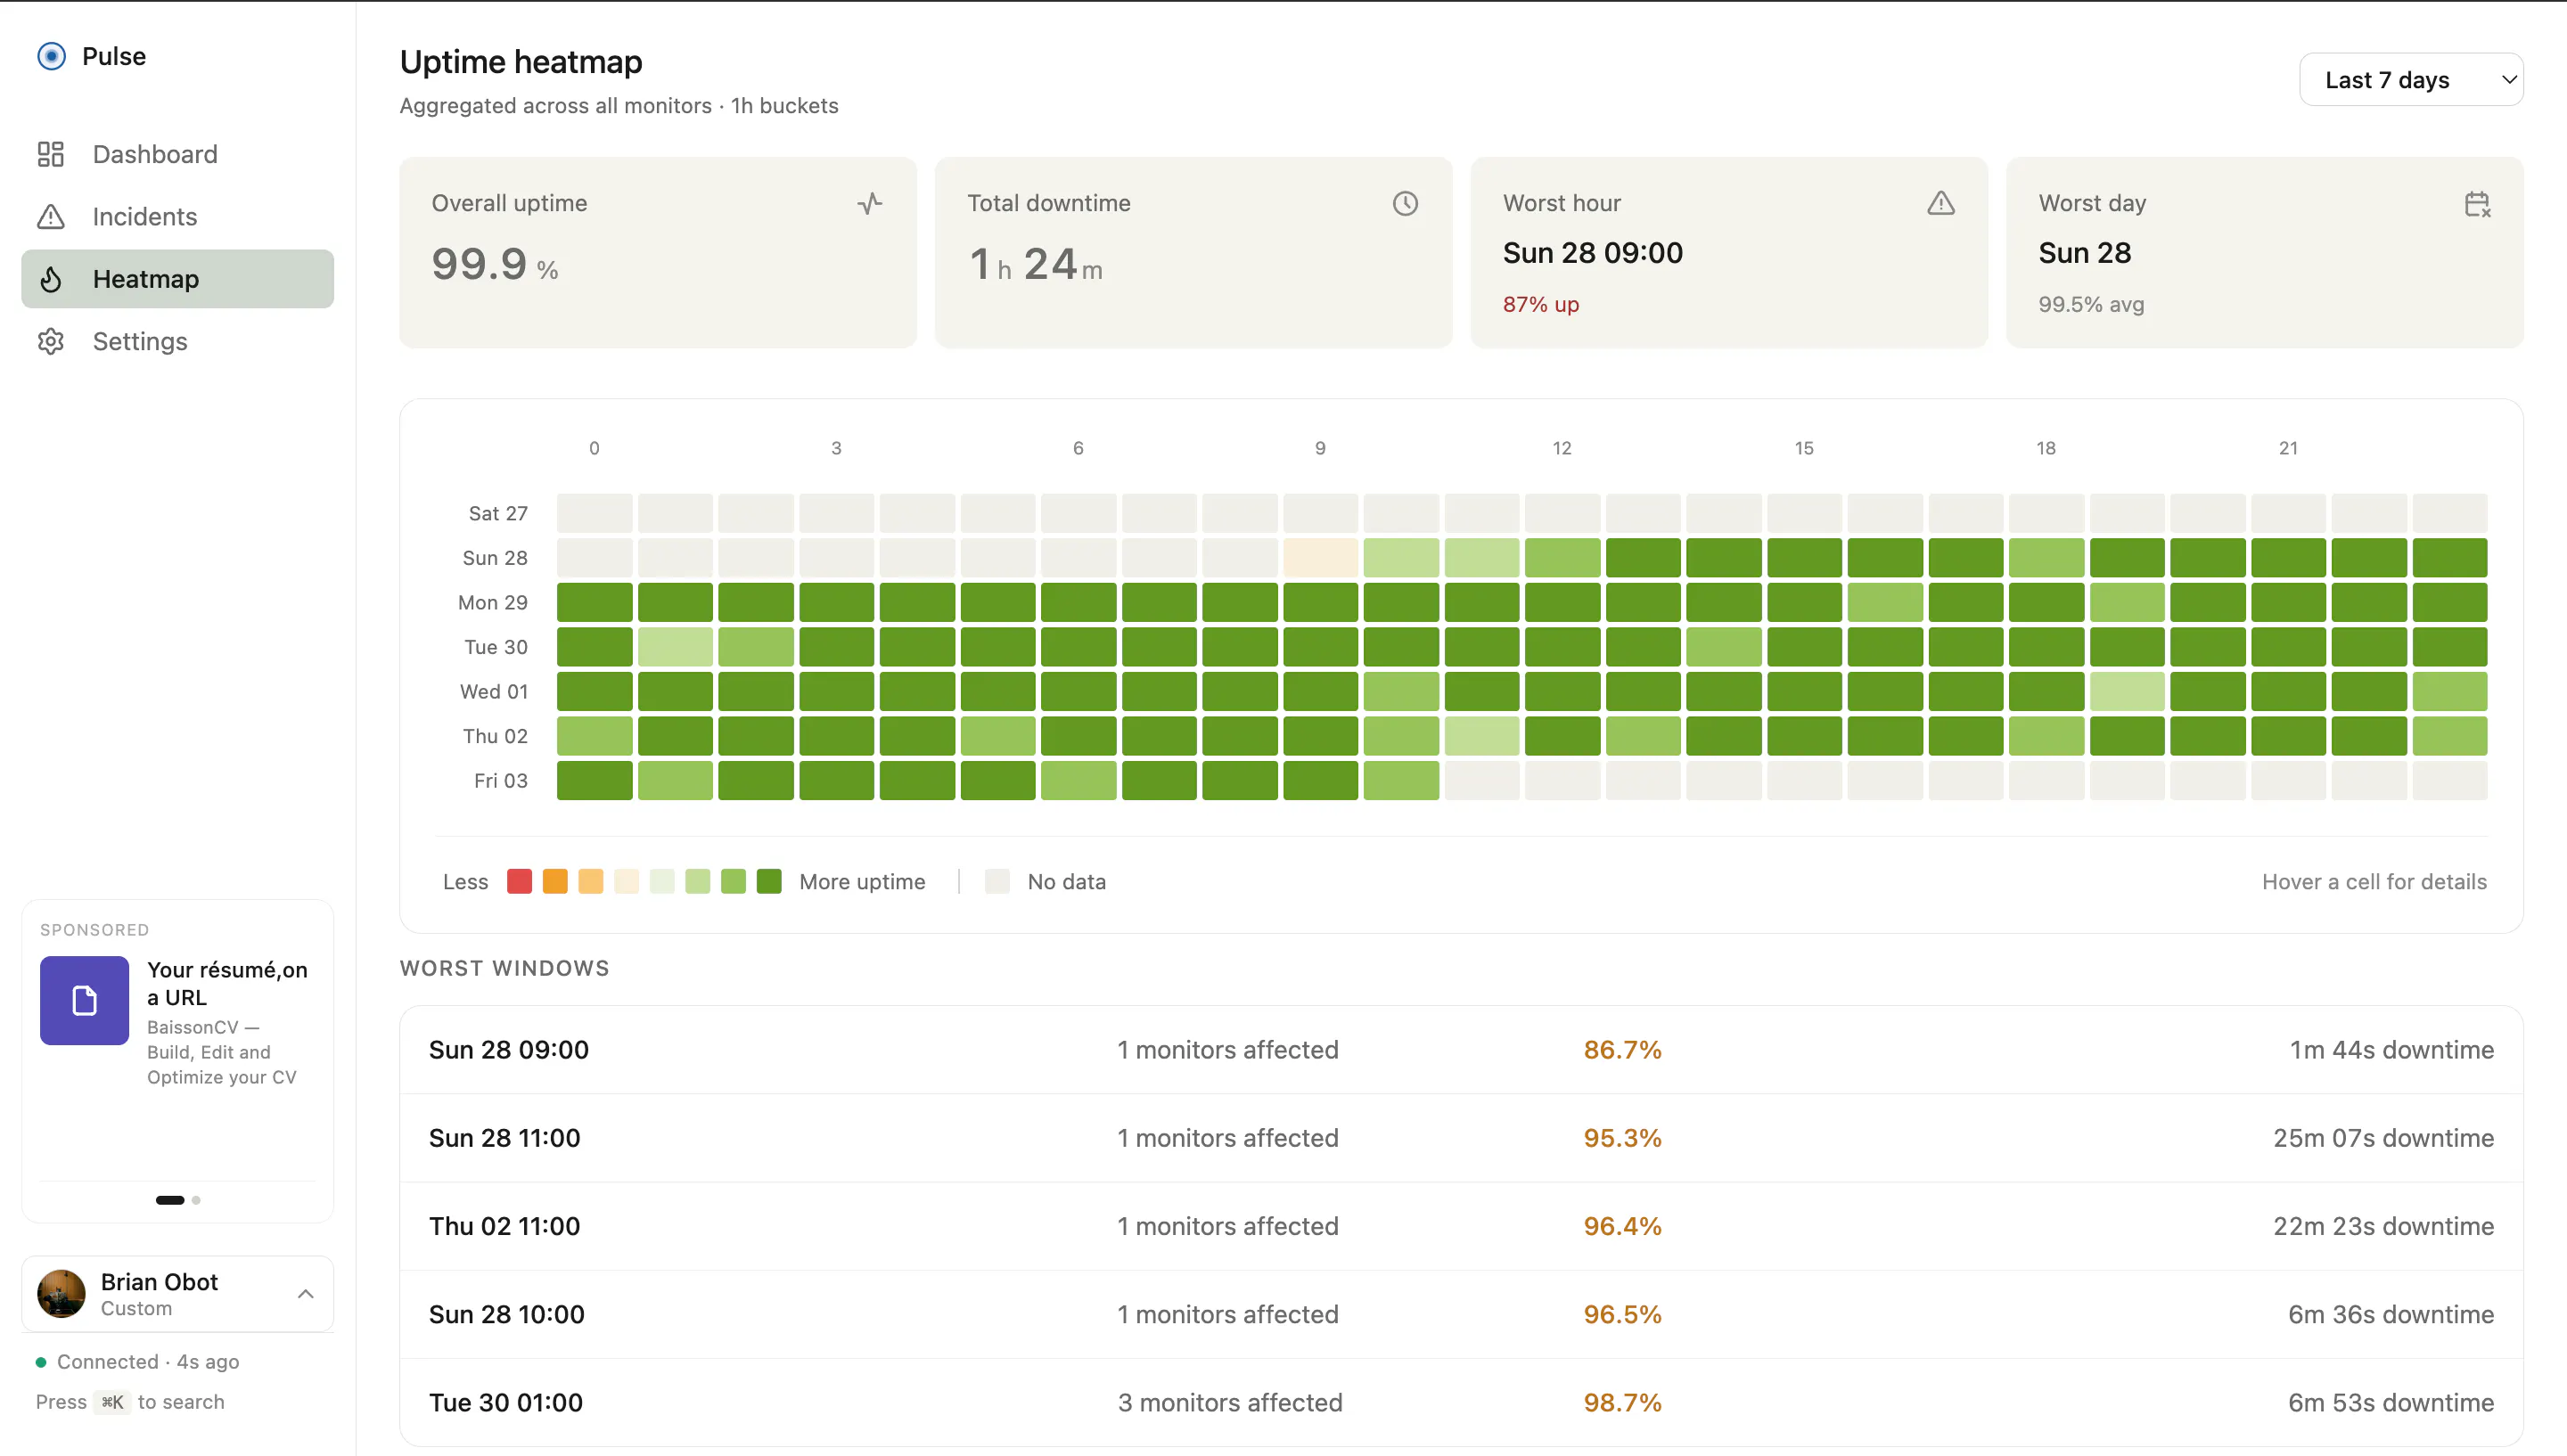2567x1456 pixels.
Task: Click the calendar icon on Worst day card
Action: pos(2477,204)
